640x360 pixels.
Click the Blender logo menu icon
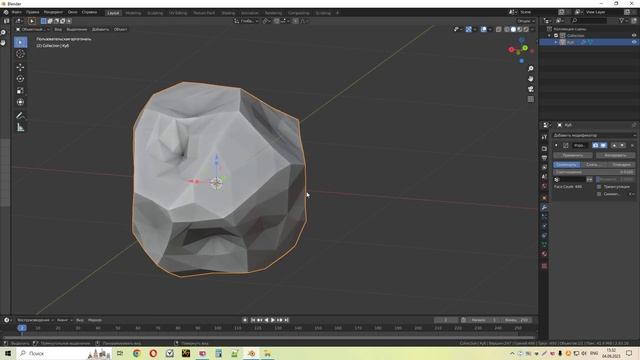(6, 12)
